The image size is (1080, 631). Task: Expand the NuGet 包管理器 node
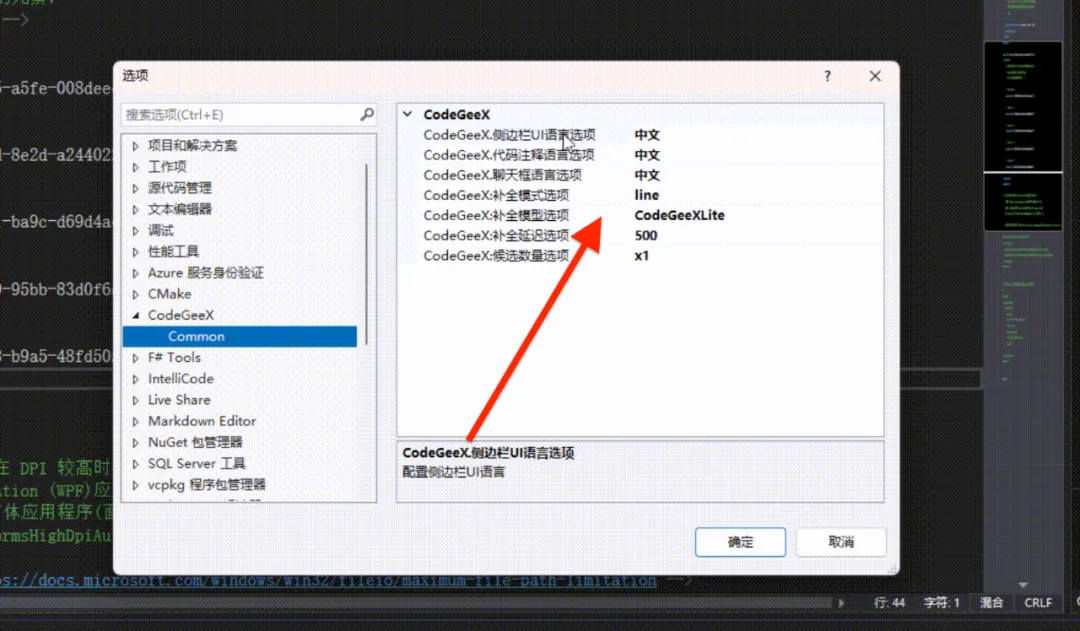[136, 443]
